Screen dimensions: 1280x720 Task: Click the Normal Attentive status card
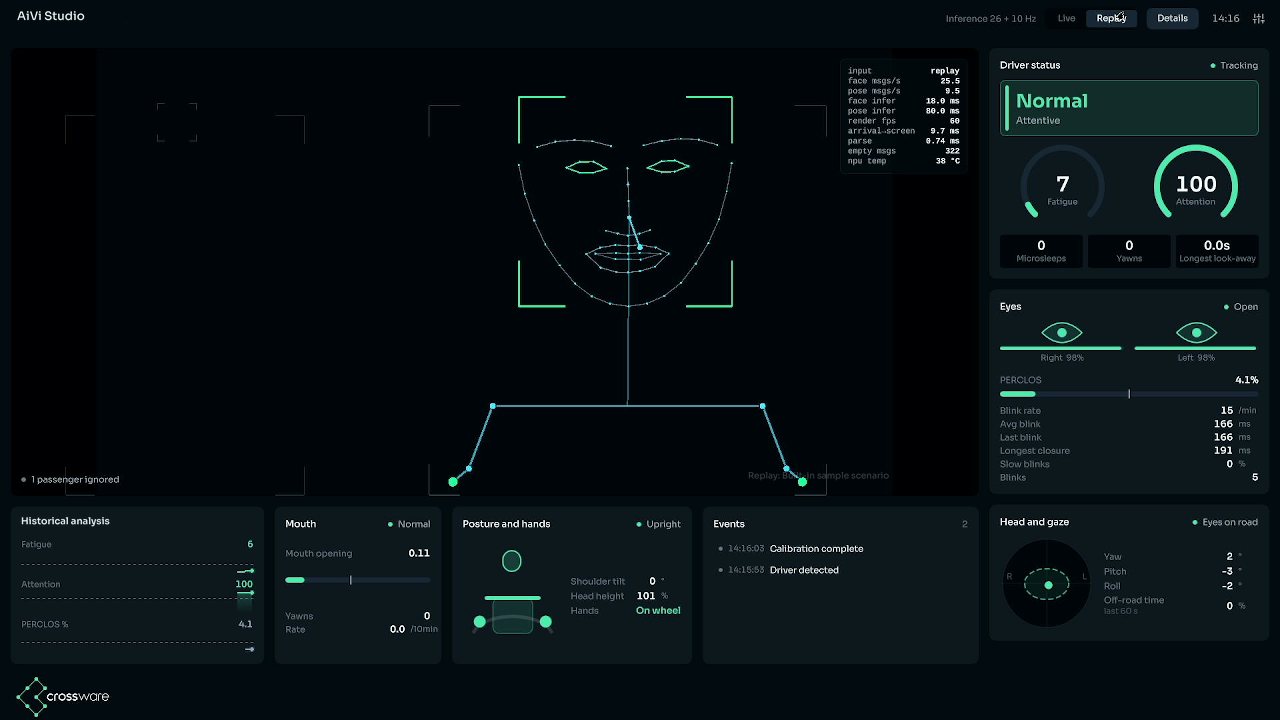click(1129, 108)
